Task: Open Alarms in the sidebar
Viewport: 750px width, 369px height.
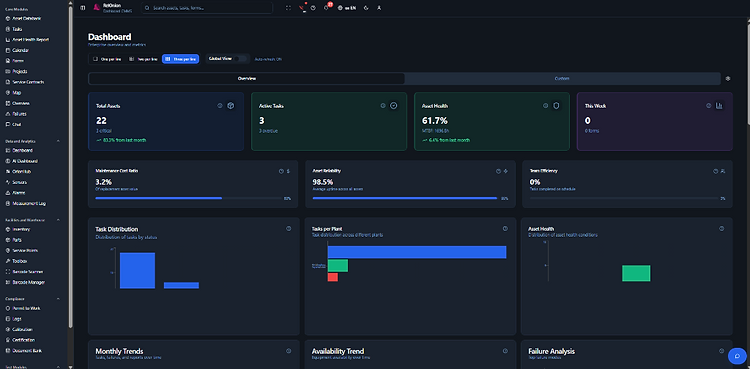Action: point(16,192)
